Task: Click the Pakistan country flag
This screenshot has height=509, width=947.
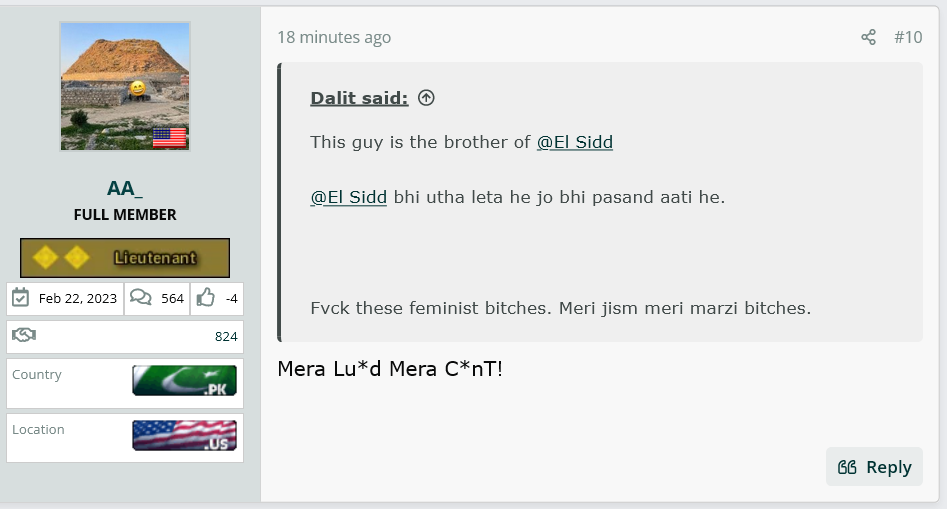Action: (x=184, y=381)
